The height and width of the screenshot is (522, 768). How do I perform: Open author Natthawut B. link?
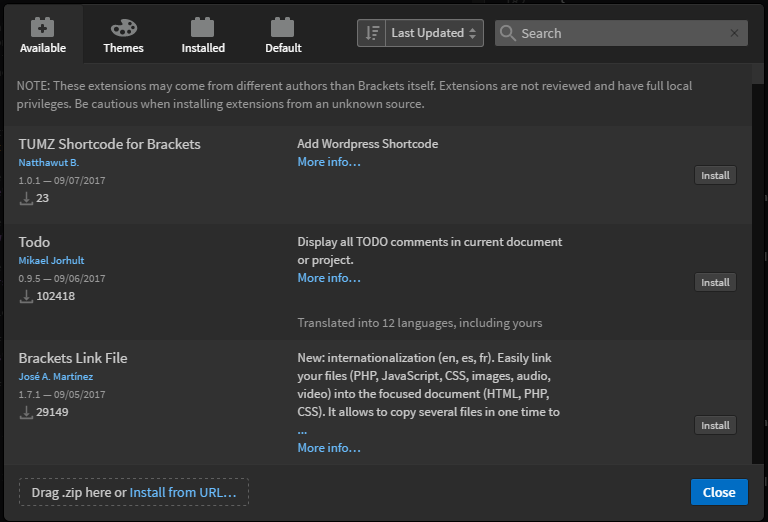(x=48, y=163)
